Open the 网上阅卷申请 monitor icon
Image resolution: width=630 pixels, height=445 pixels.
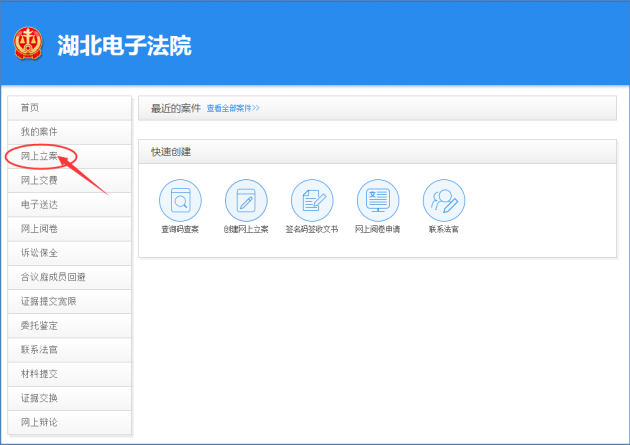pos(377,201)
